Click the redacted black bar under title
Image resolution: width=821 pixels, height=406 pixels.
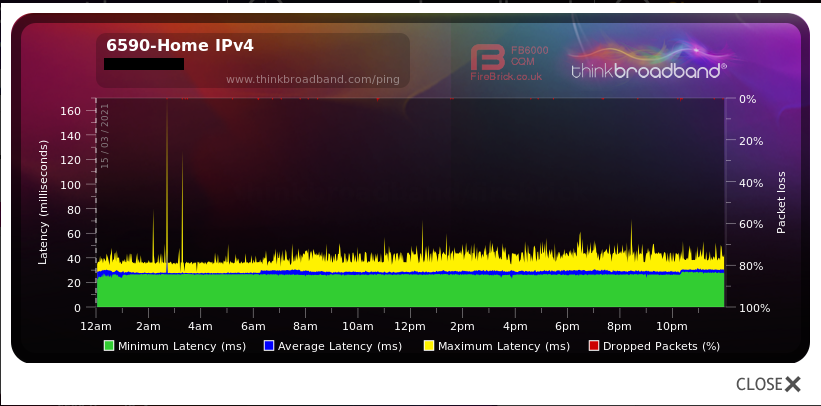click(x=144, y=64)
